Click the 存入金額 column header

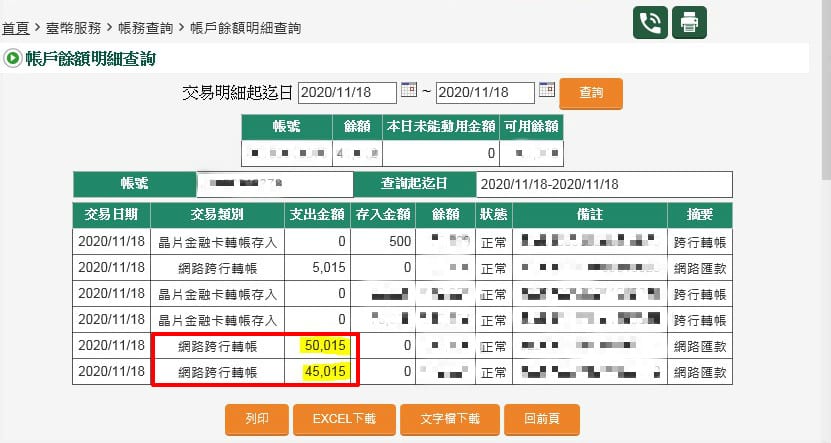pos(383,215)
